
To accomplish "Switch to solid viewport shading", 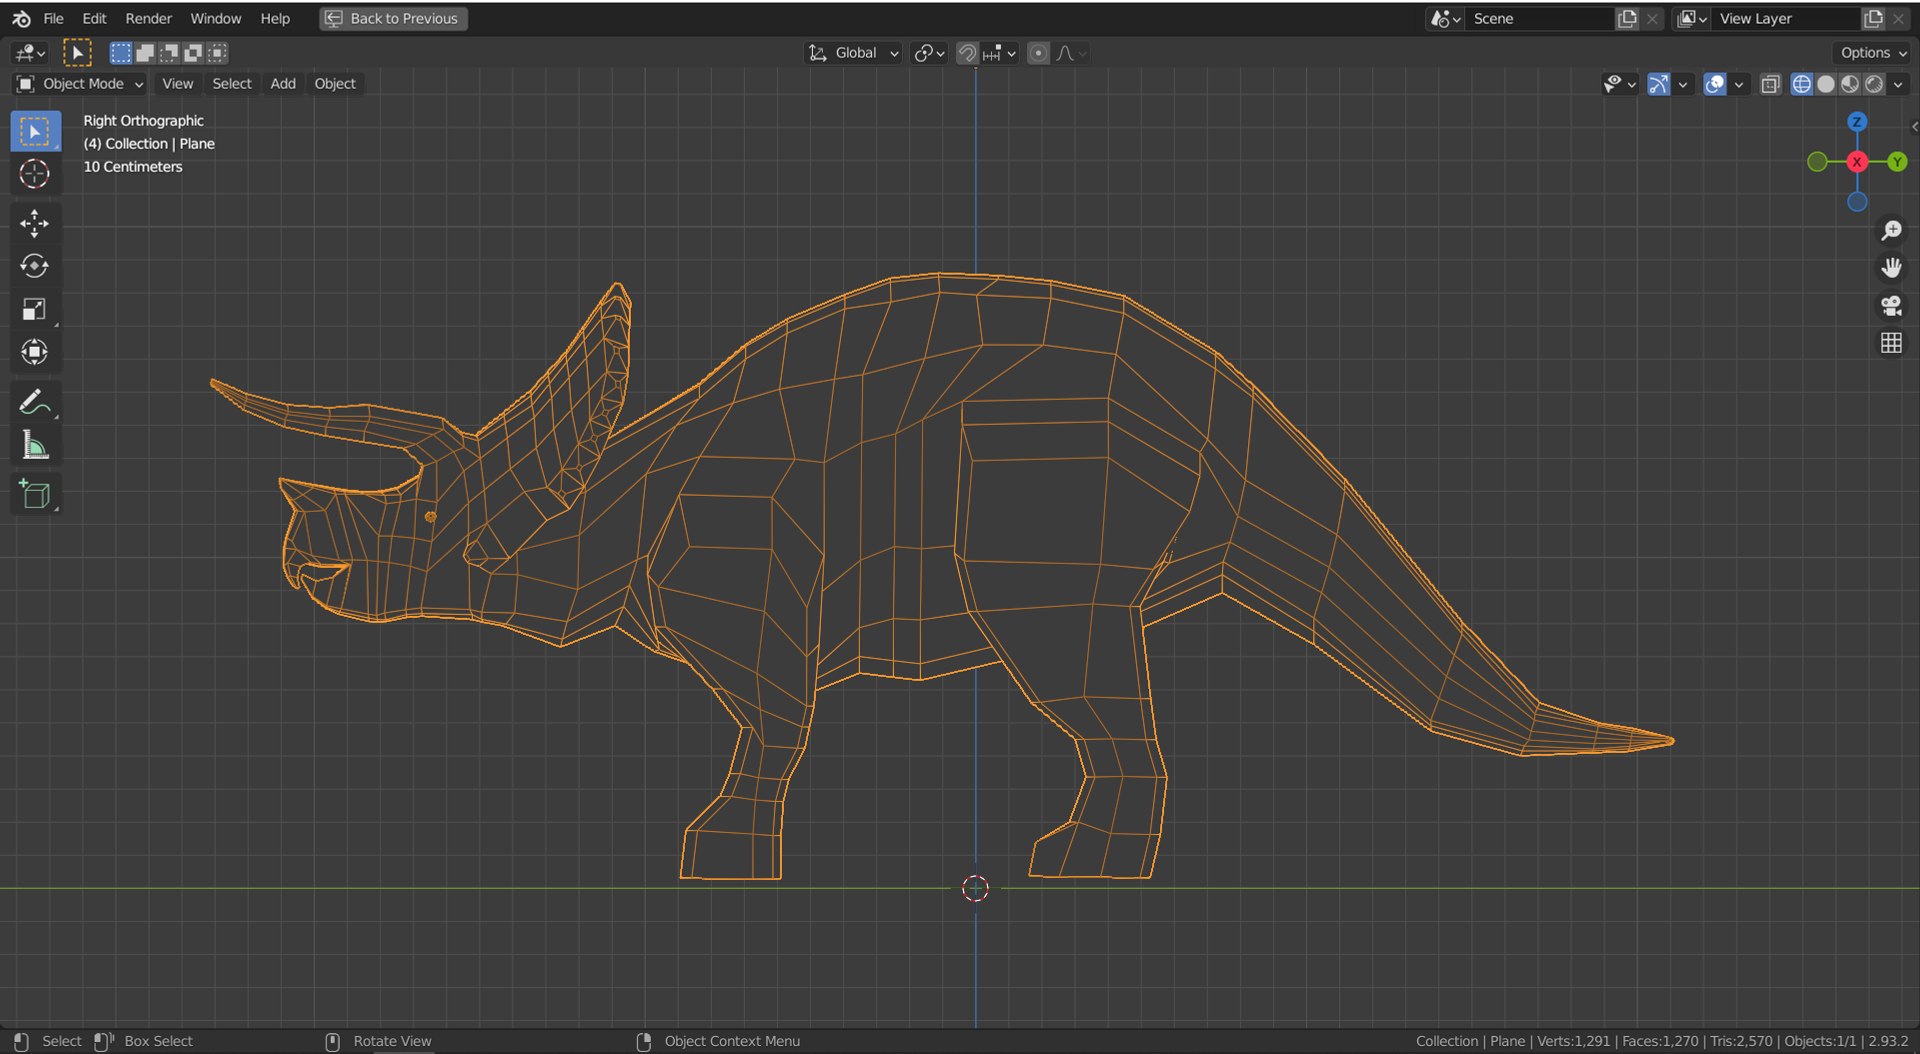I will point(1826,84).
